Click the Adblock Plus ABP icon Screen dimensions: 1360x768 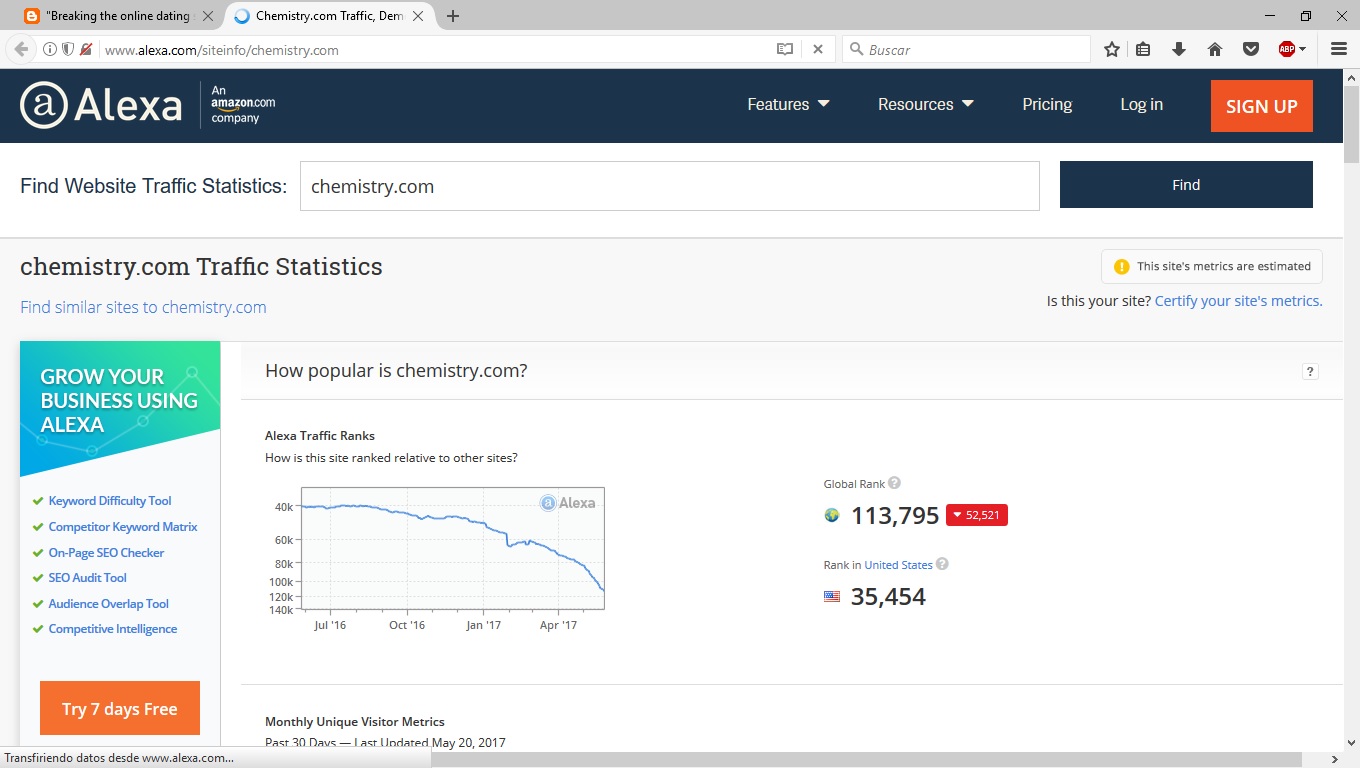(1287, 49)
